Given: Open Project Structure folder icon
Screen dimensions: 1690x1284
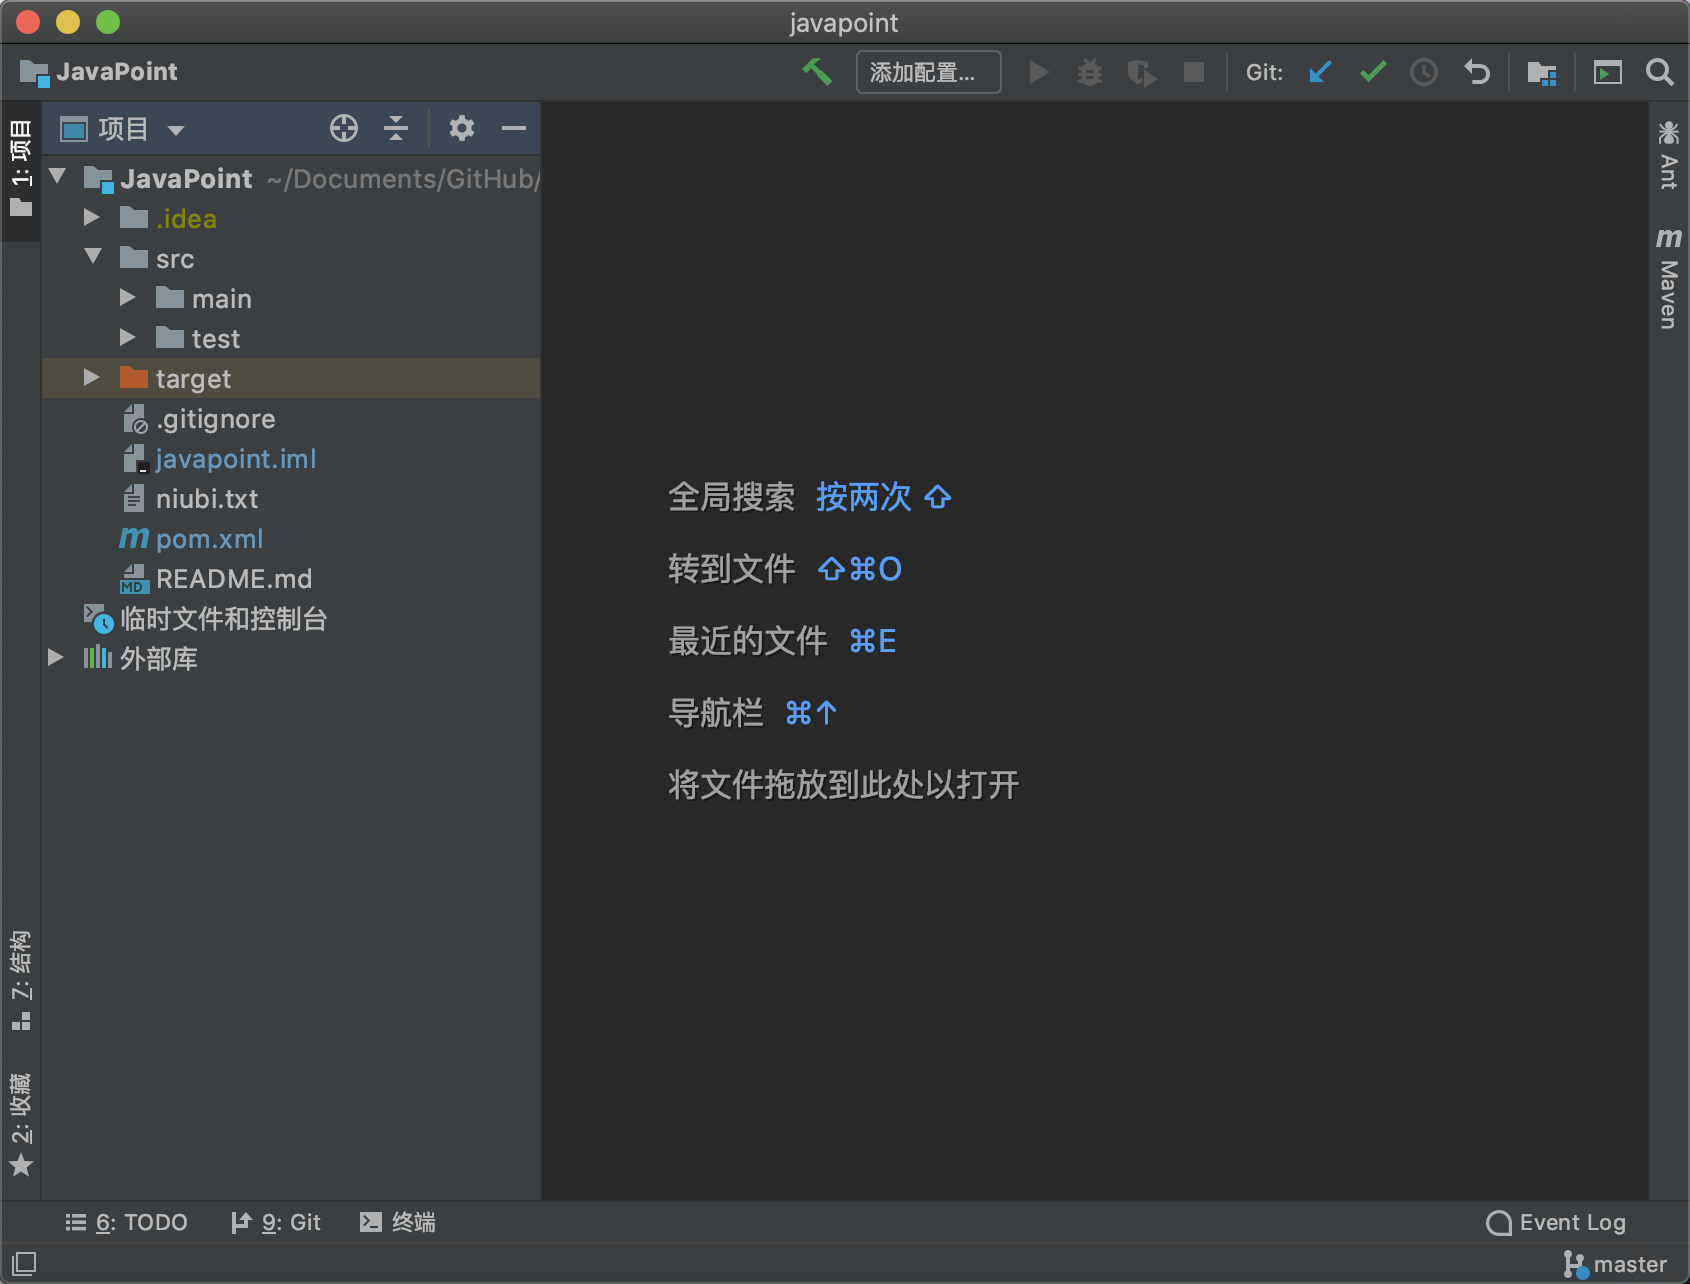Looking at the screenshot, I should (x=1542, y=72).
